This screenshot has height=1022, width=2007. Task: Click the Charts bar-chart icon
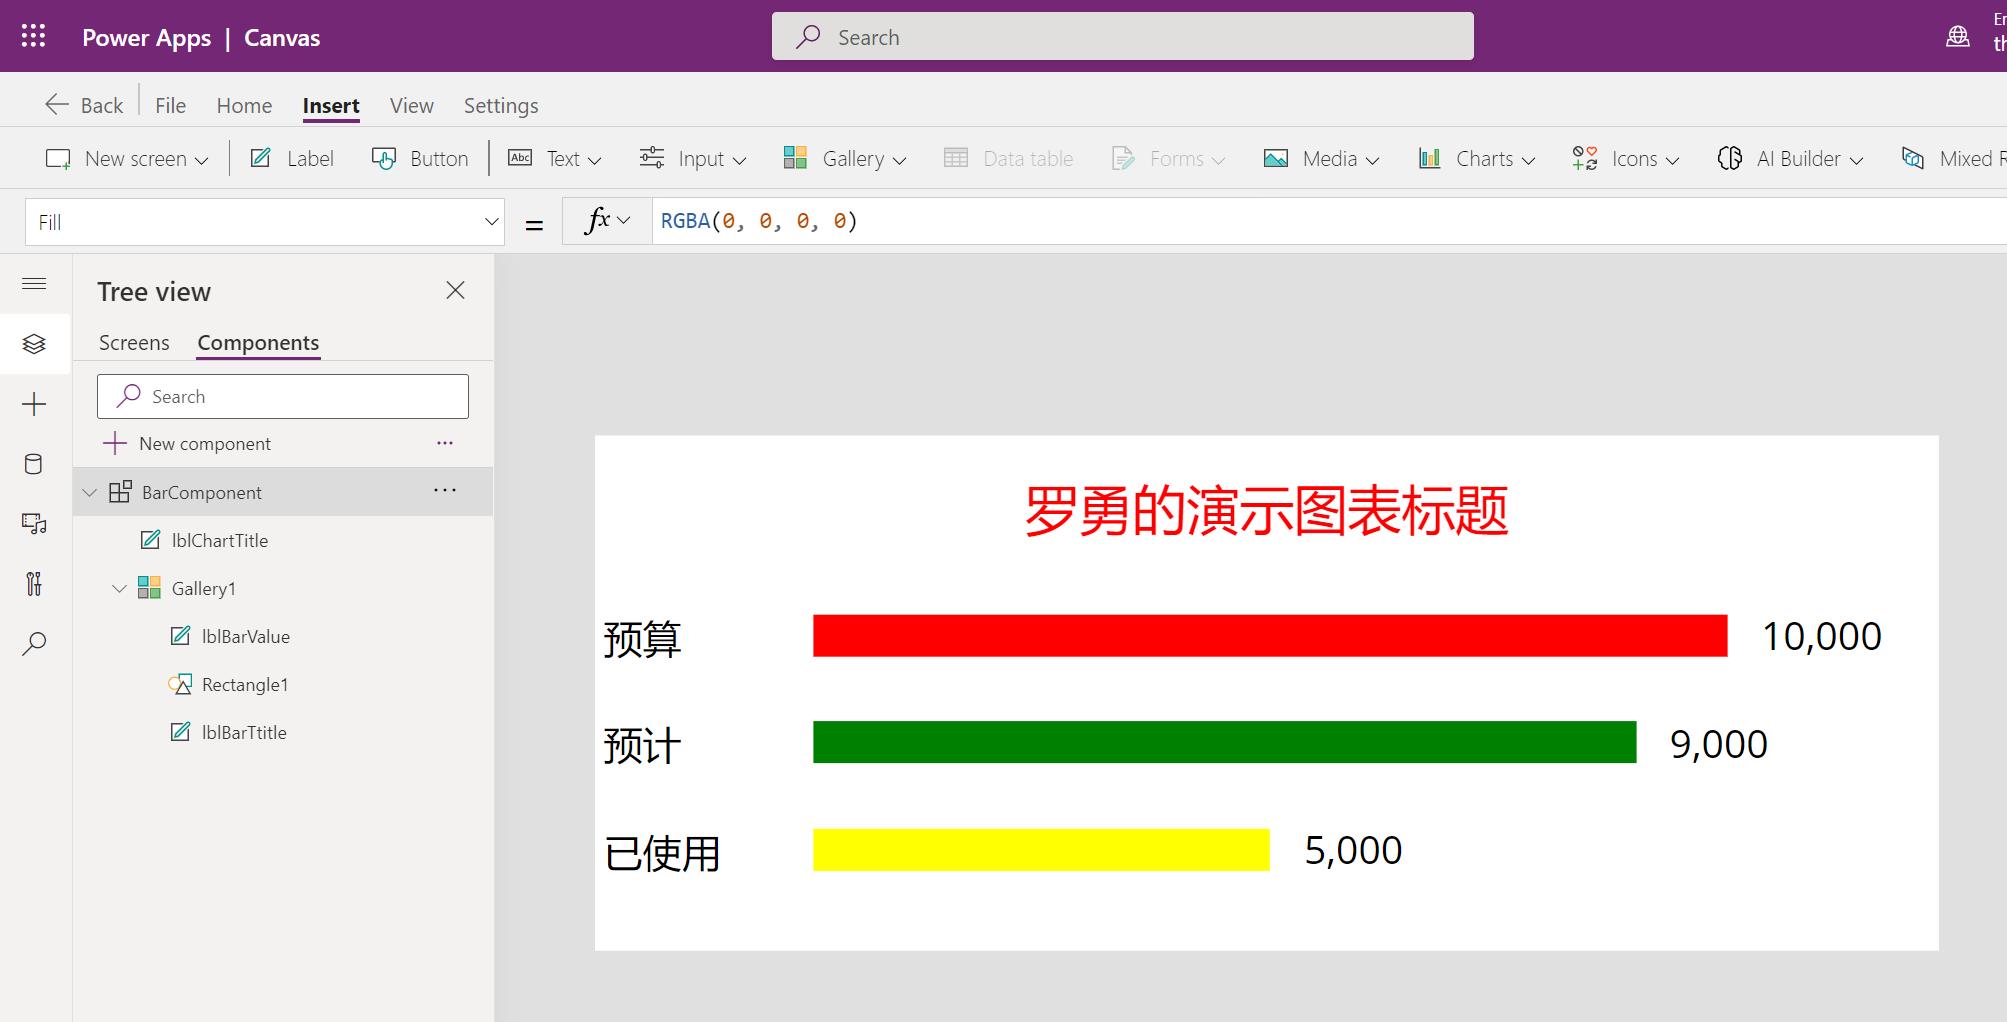1429,158
